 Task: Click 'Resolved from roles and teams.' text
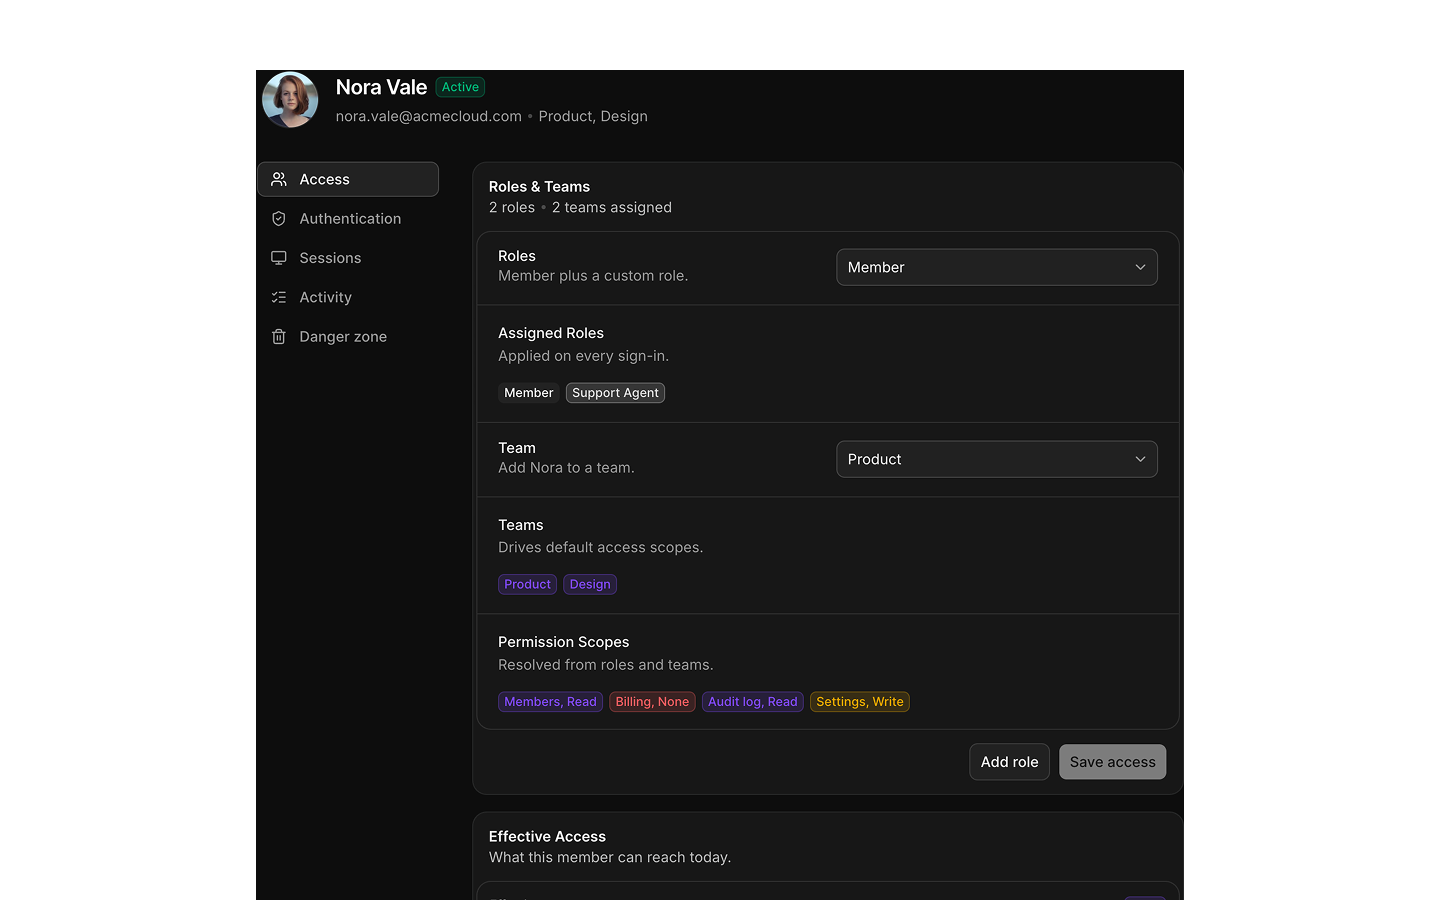[606, 665]
